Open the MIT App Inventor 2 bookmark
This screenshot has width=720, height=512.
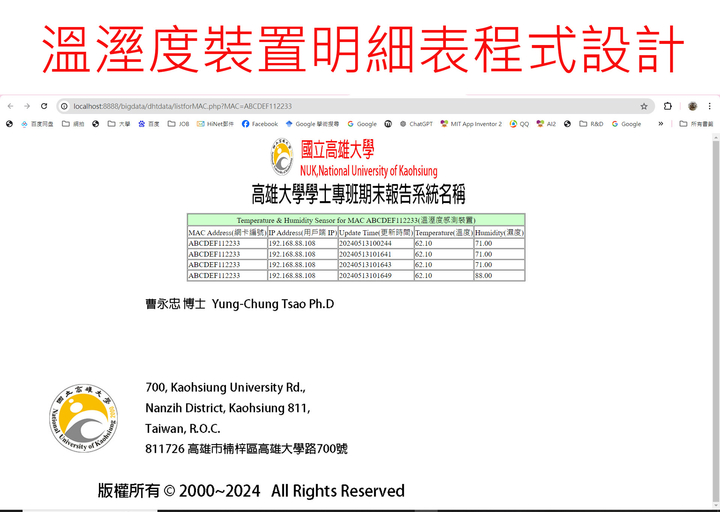(470, 124)
